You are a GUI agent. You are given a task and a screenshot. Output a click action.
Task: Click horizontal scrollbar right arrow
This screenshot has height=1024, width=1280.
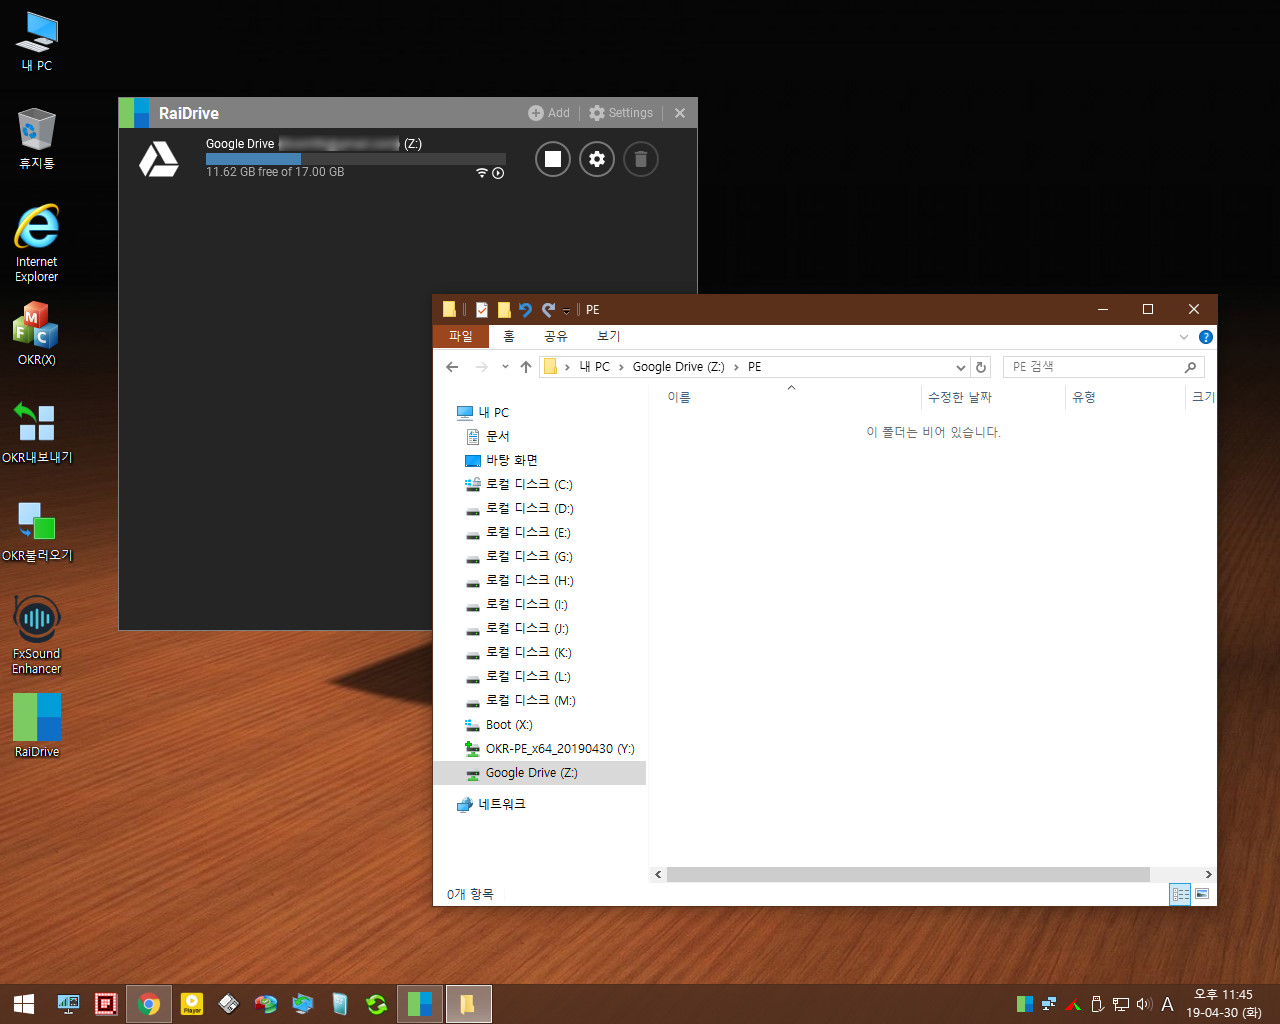point(1208,875)
